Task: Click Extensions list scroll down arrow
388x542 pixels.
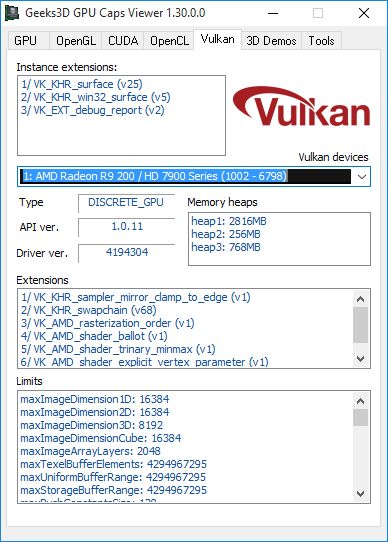Action: 360,359
